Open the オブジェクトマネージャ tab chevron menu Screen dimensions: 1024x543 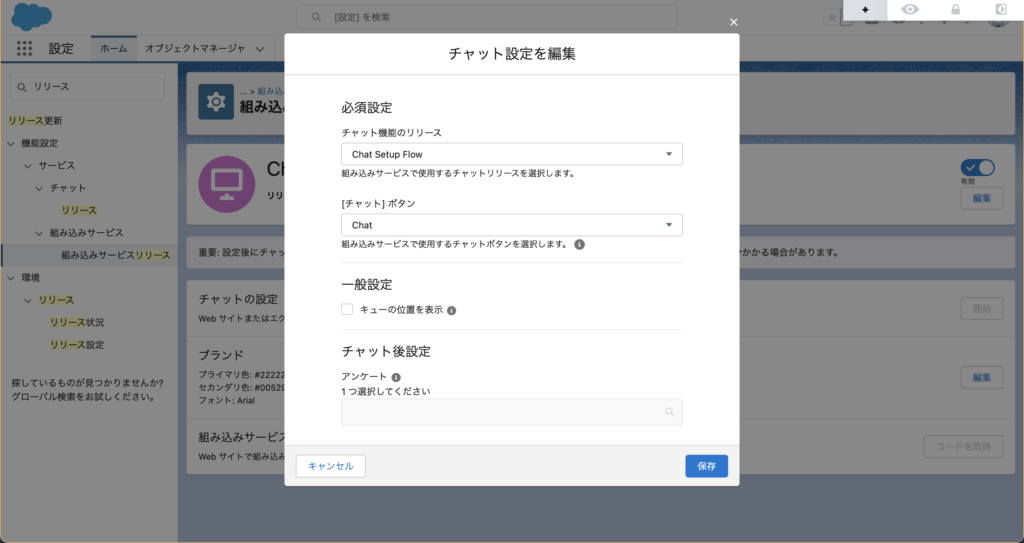260,49
